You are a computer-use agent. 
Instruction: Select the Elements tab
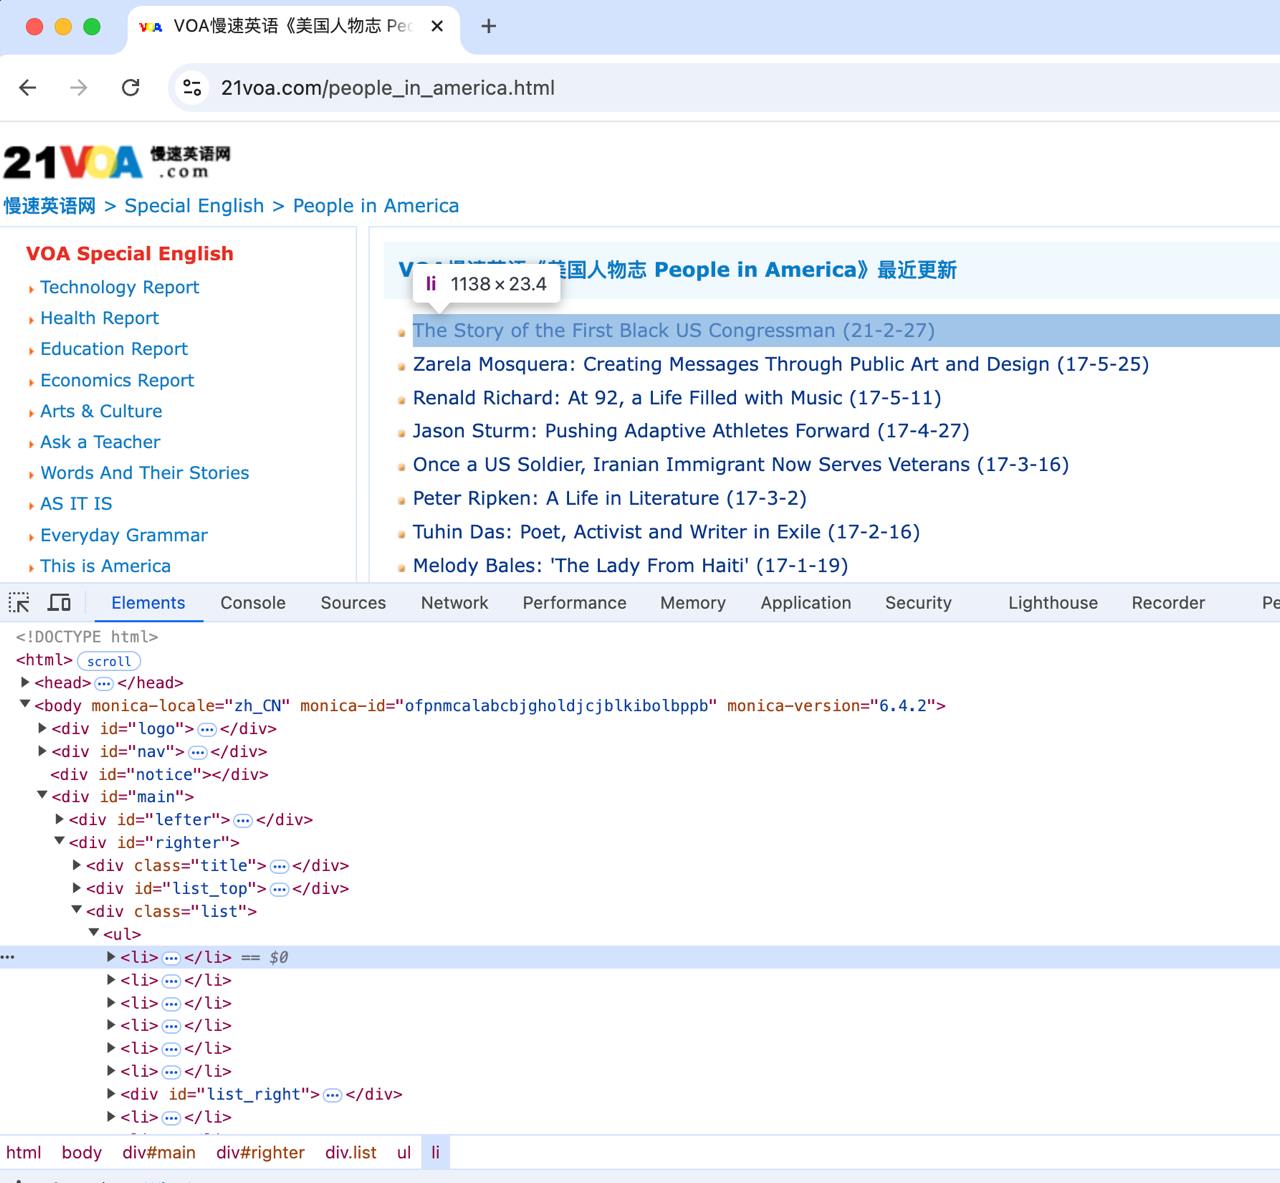pyautogui.click(x=148, y=603)
